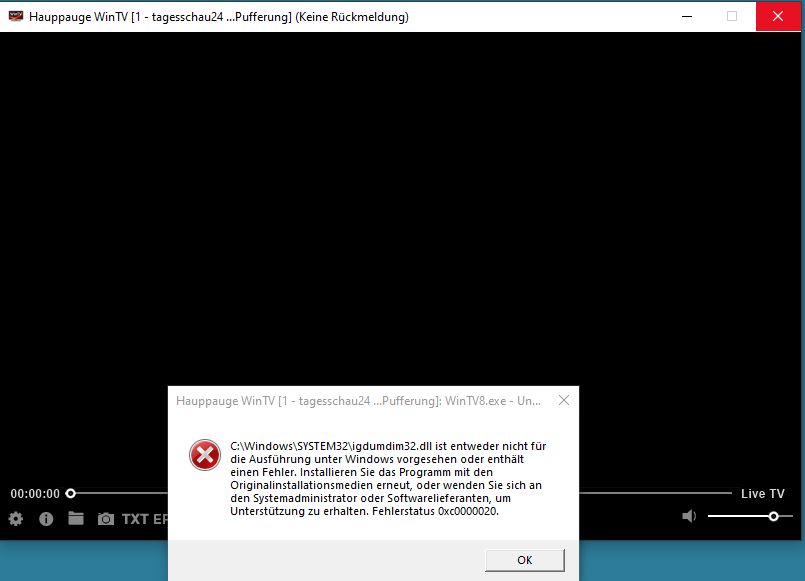805x581 pixels.
Task: Maximize the Hauppauge WinTV window
Action: (x=732, y=16)
